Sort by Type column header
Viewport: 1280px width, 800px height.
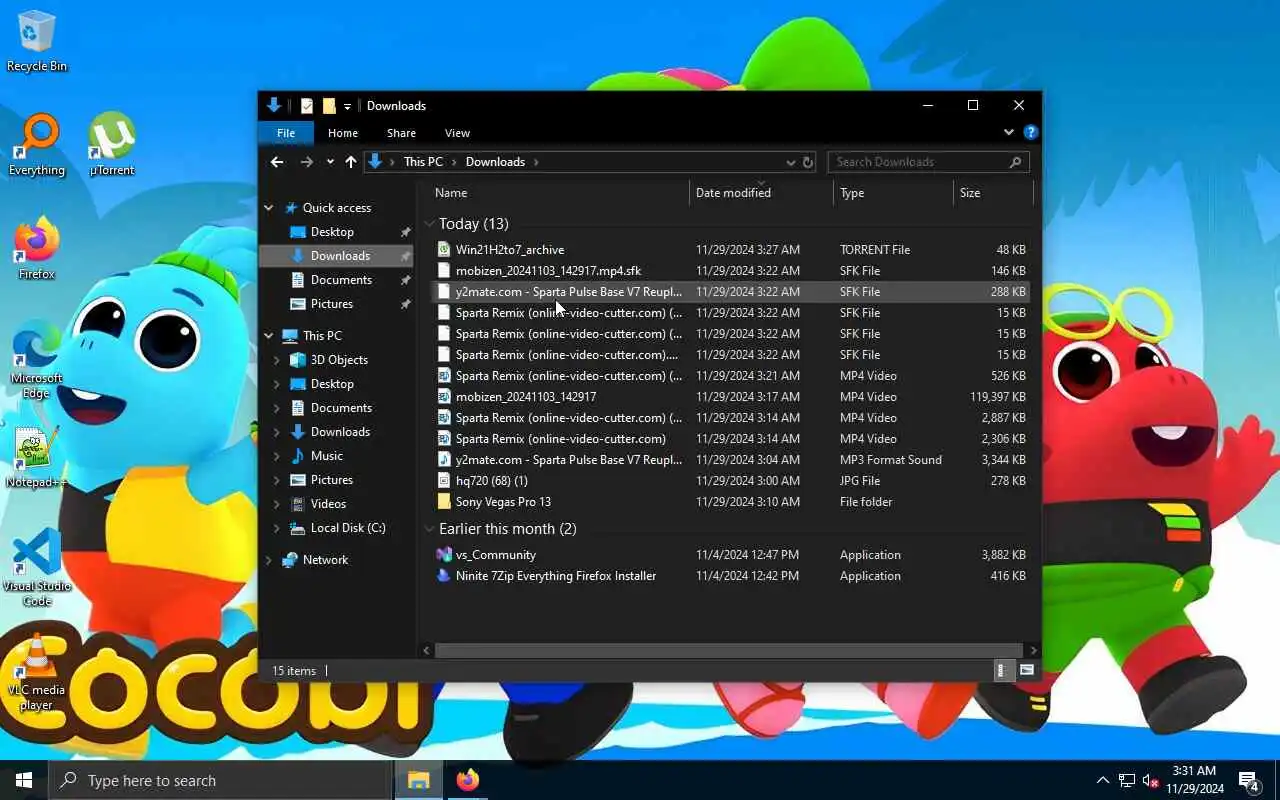click(894, 193)
